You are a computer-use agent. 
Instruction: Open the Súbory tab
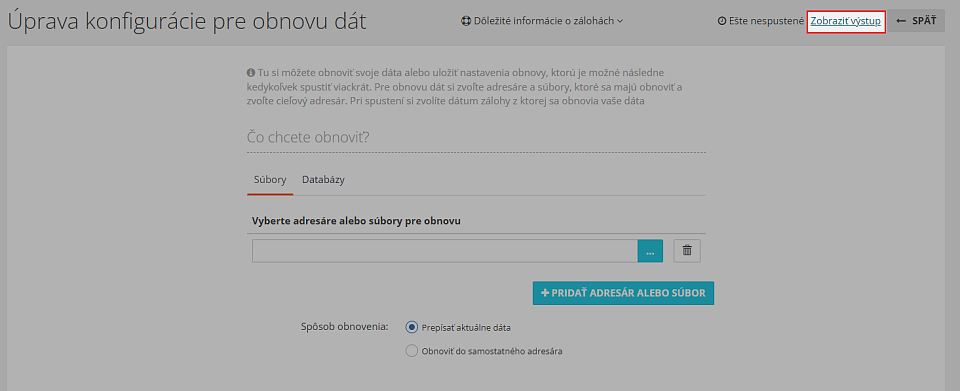click(270, 180)
